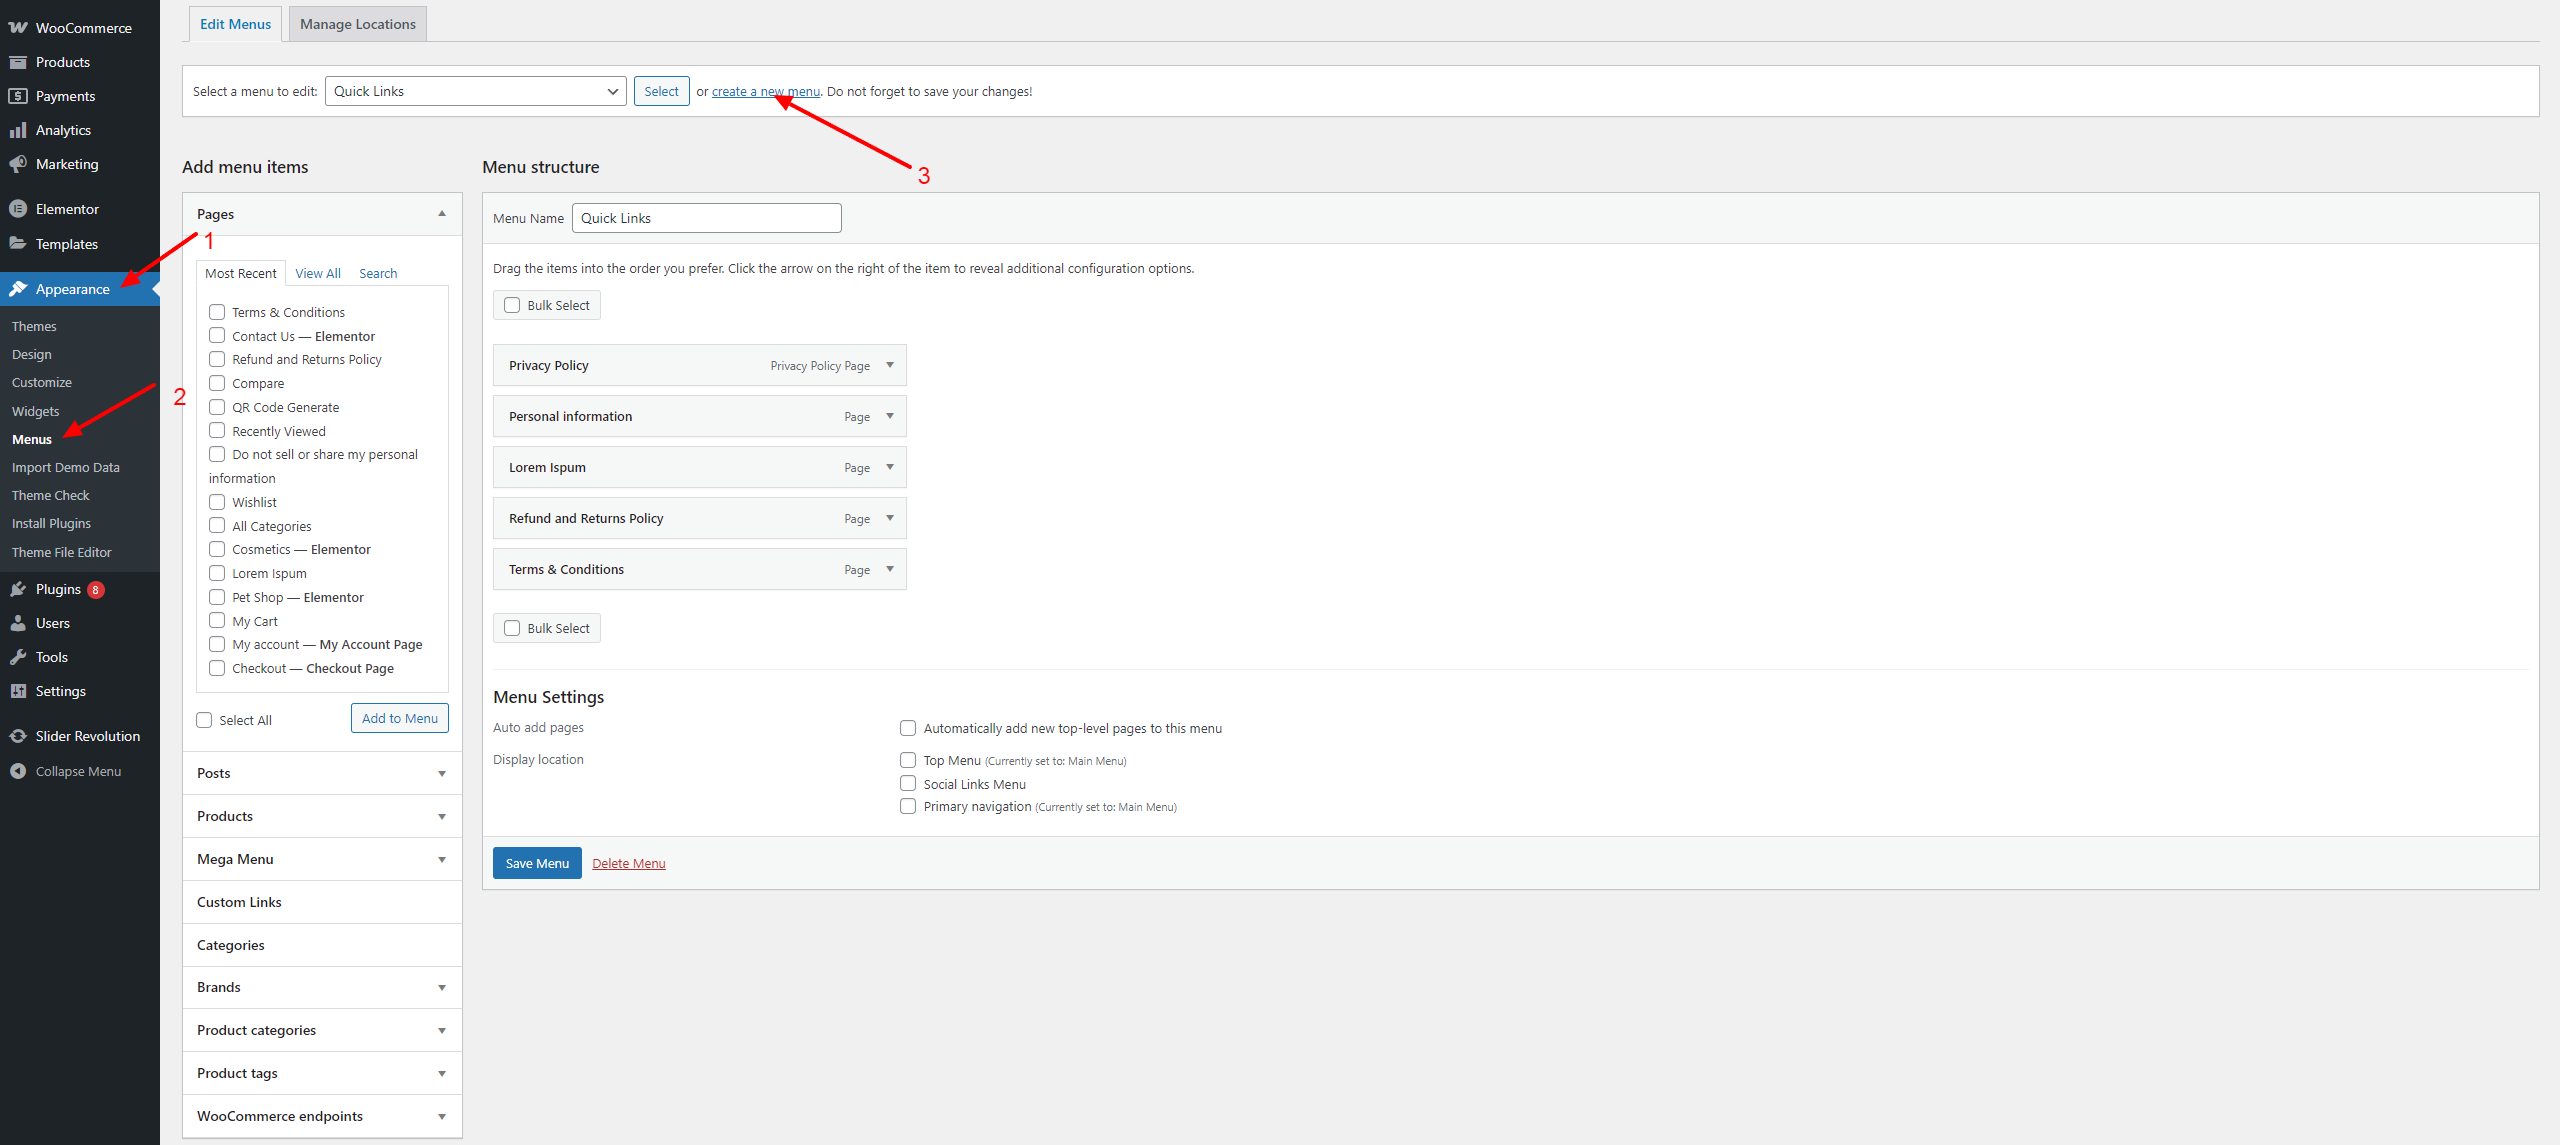Enable Social Links Menu display location

908,784
